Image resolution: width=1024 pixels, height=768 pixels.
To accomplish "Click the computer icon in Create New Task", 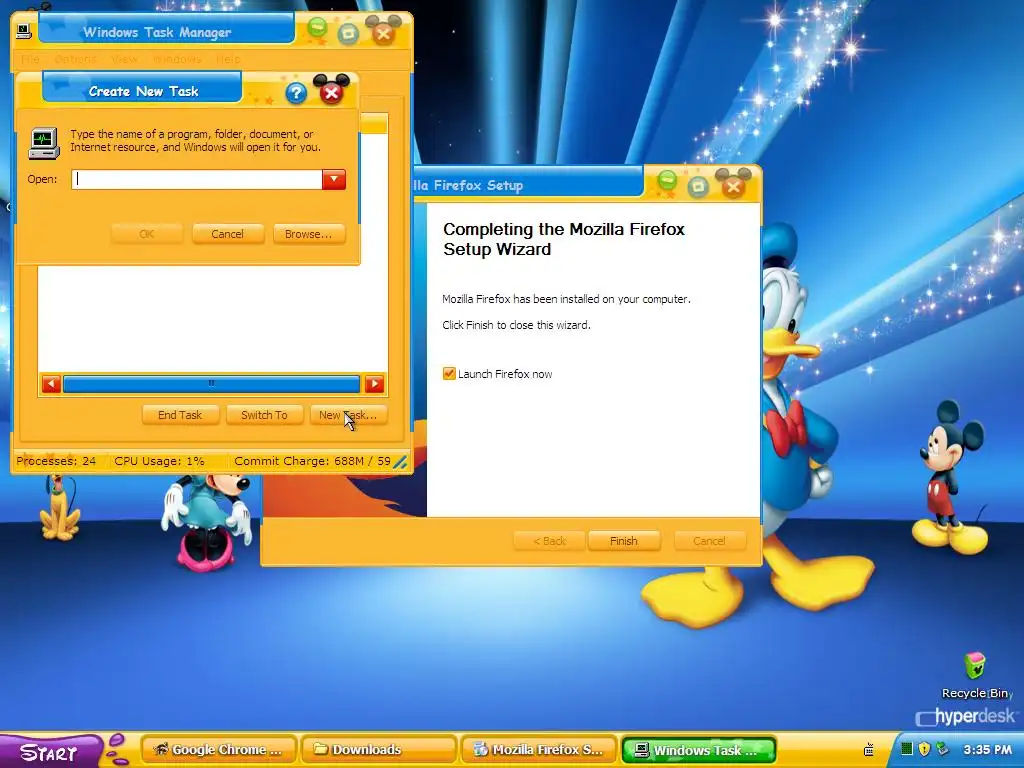I will 44,143.
